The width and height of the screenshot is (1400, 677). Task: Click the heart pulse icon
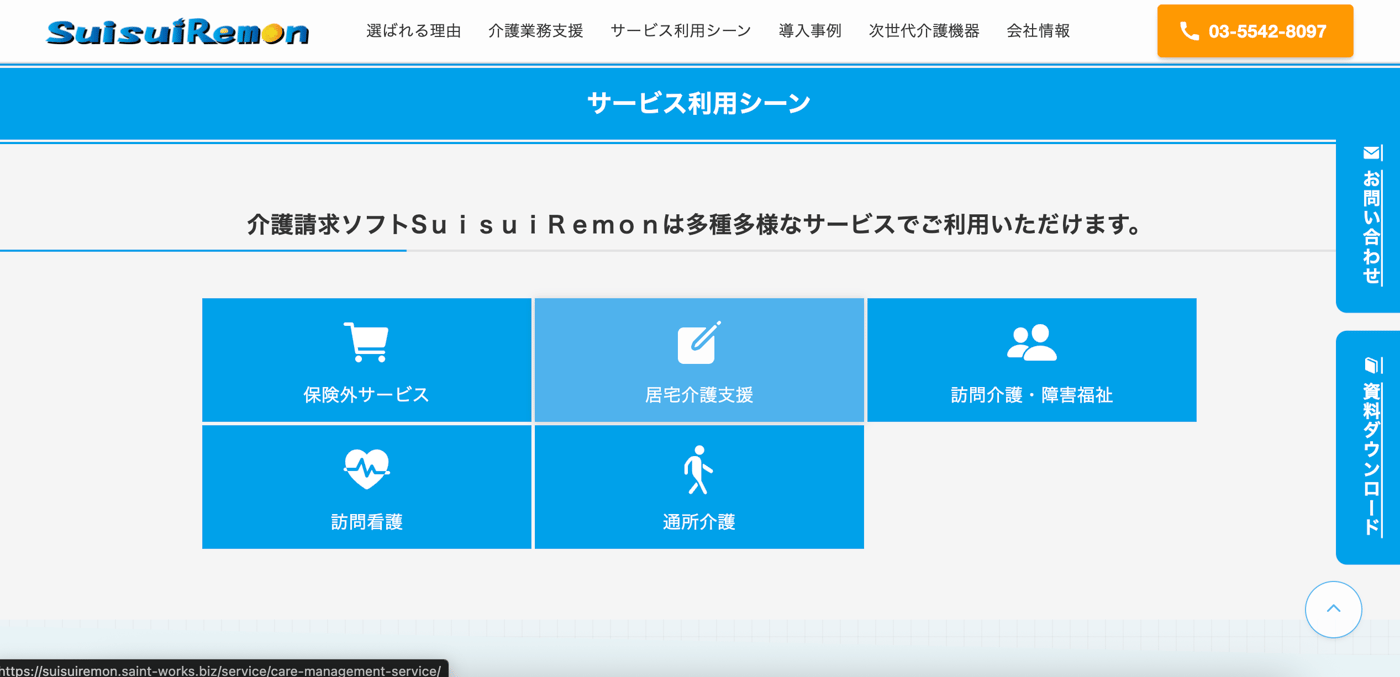point(366,468)
